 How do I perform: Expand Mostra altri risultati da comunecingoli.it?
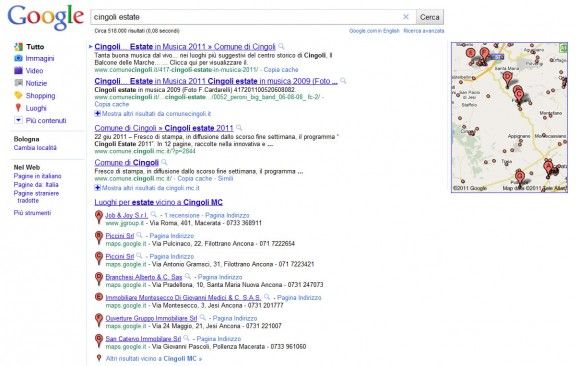pyautogui.click(x=152, y=114)
